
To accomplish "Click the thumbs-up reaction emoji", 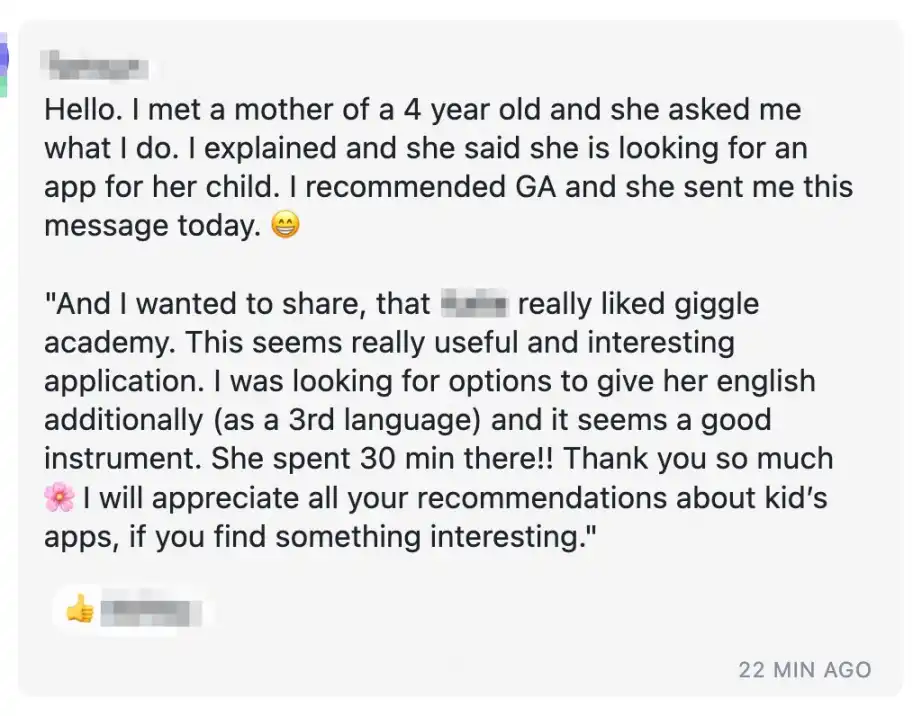I will pyautogui.click(x=80, y=607).
